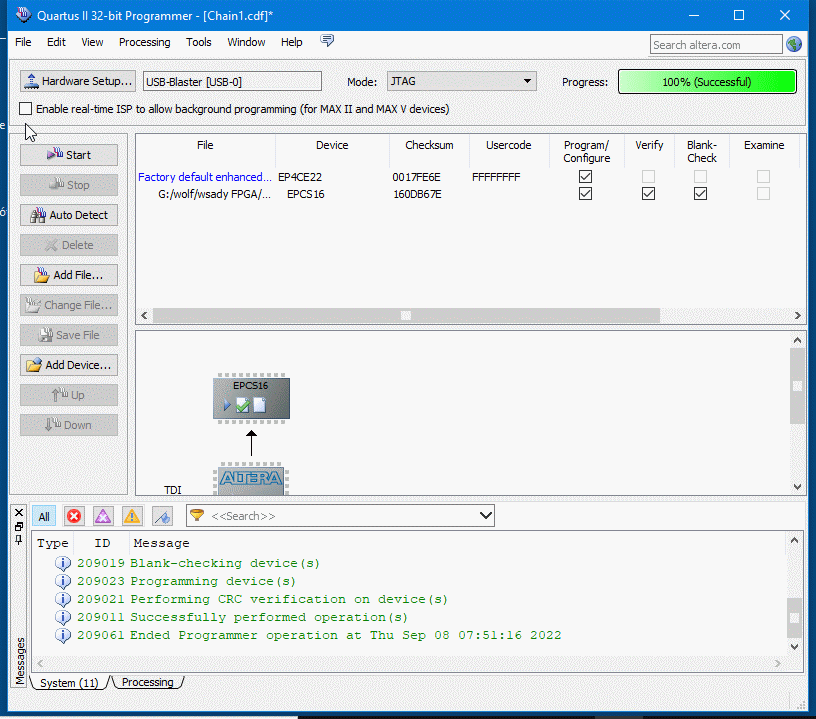Open the feedback speech bubble icon
This screenshot has height=719, width=816.
pyautogui.click(x=327, y=41)
